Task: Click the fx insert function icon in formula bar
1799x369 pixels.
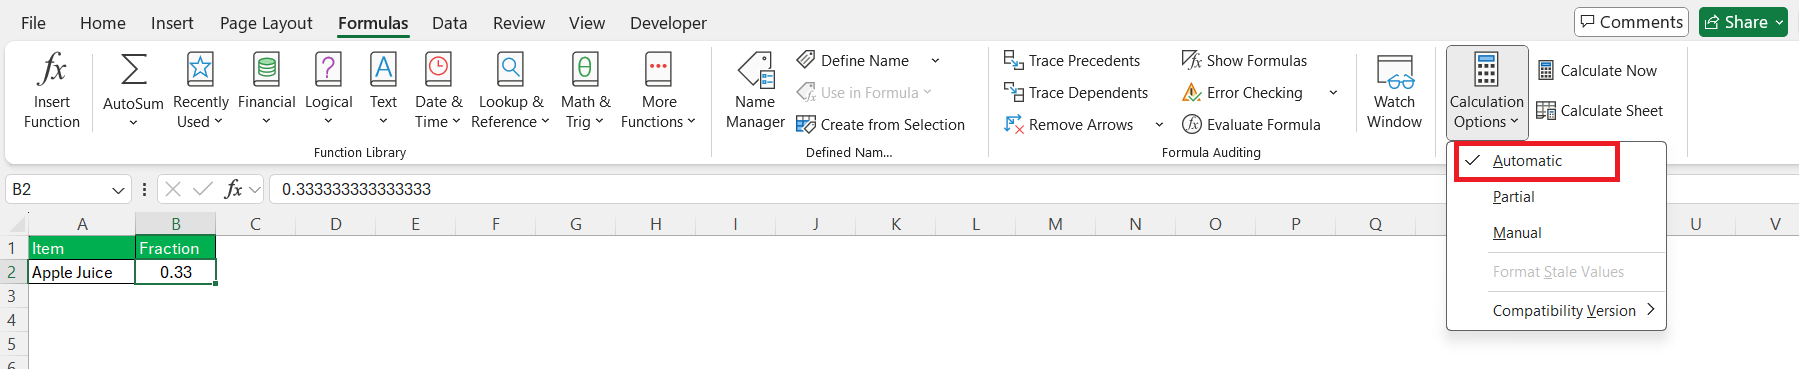Action: pyautogui.click(x=233, y=189)
